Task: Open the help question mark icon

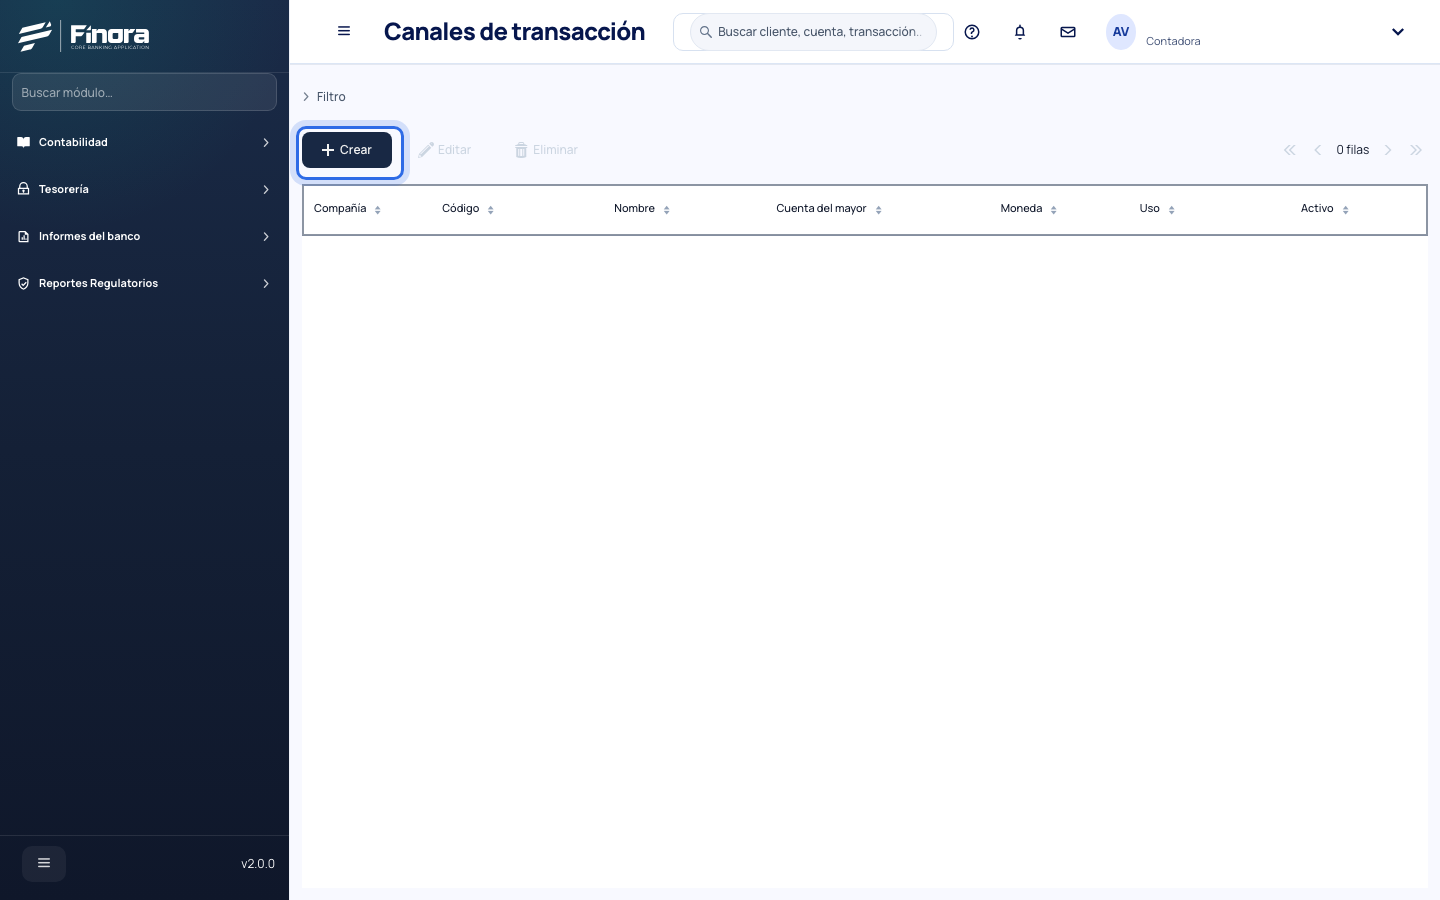Action: click(x=972, y=32)
